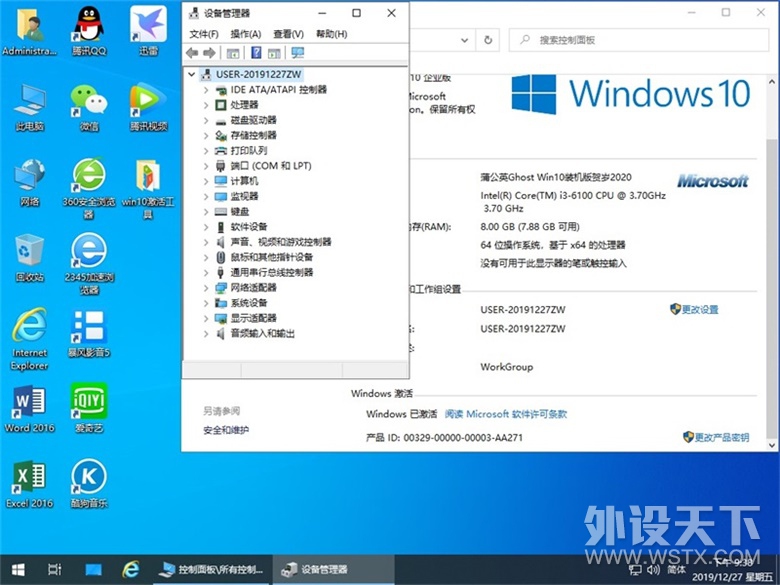Select the 系统设备 tree item
The width and height of the screenshot is (780, 585).
249,303
